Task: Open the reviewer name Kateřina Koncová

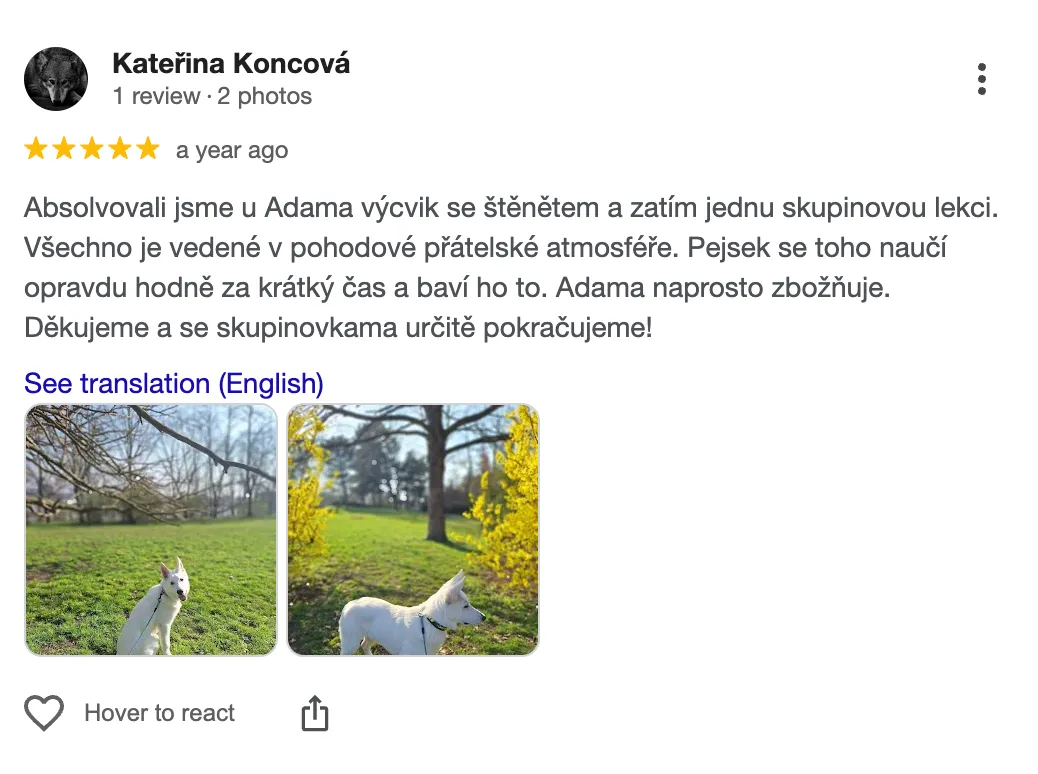Action: pos(232,63)
